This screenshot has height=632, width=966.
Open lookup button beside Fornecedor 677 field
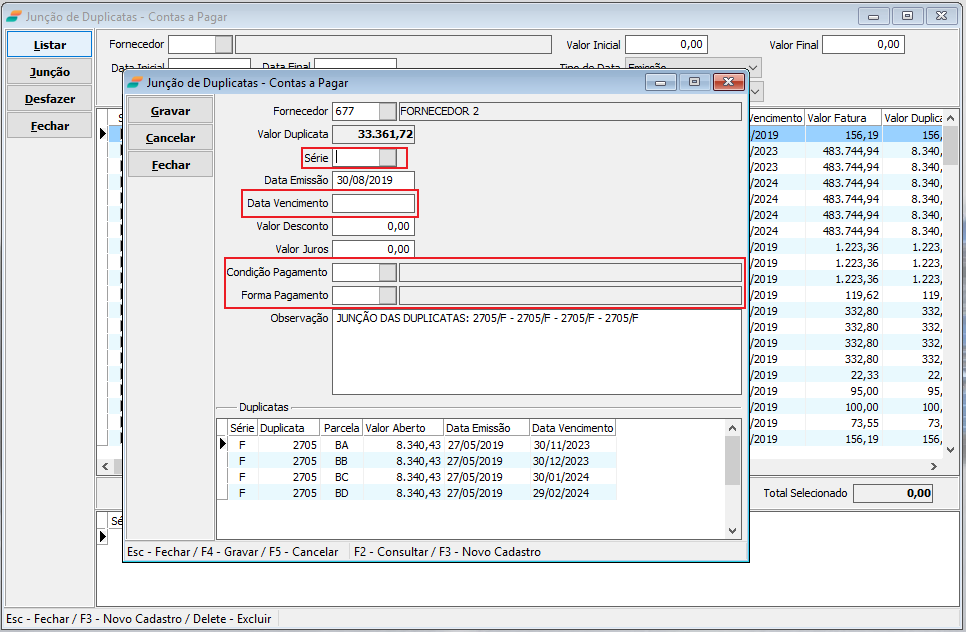[x=388, y=111]
